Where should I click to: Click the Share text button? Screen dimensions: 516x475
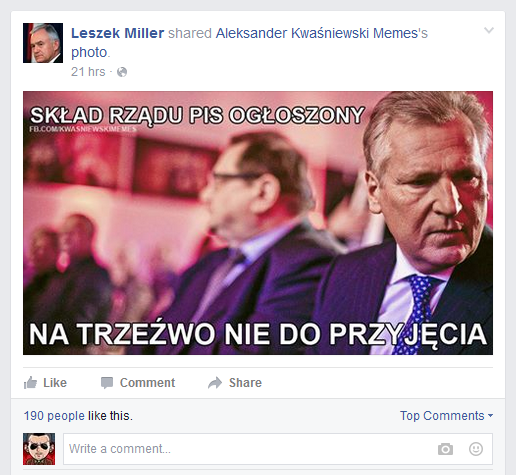pos(245,383)
